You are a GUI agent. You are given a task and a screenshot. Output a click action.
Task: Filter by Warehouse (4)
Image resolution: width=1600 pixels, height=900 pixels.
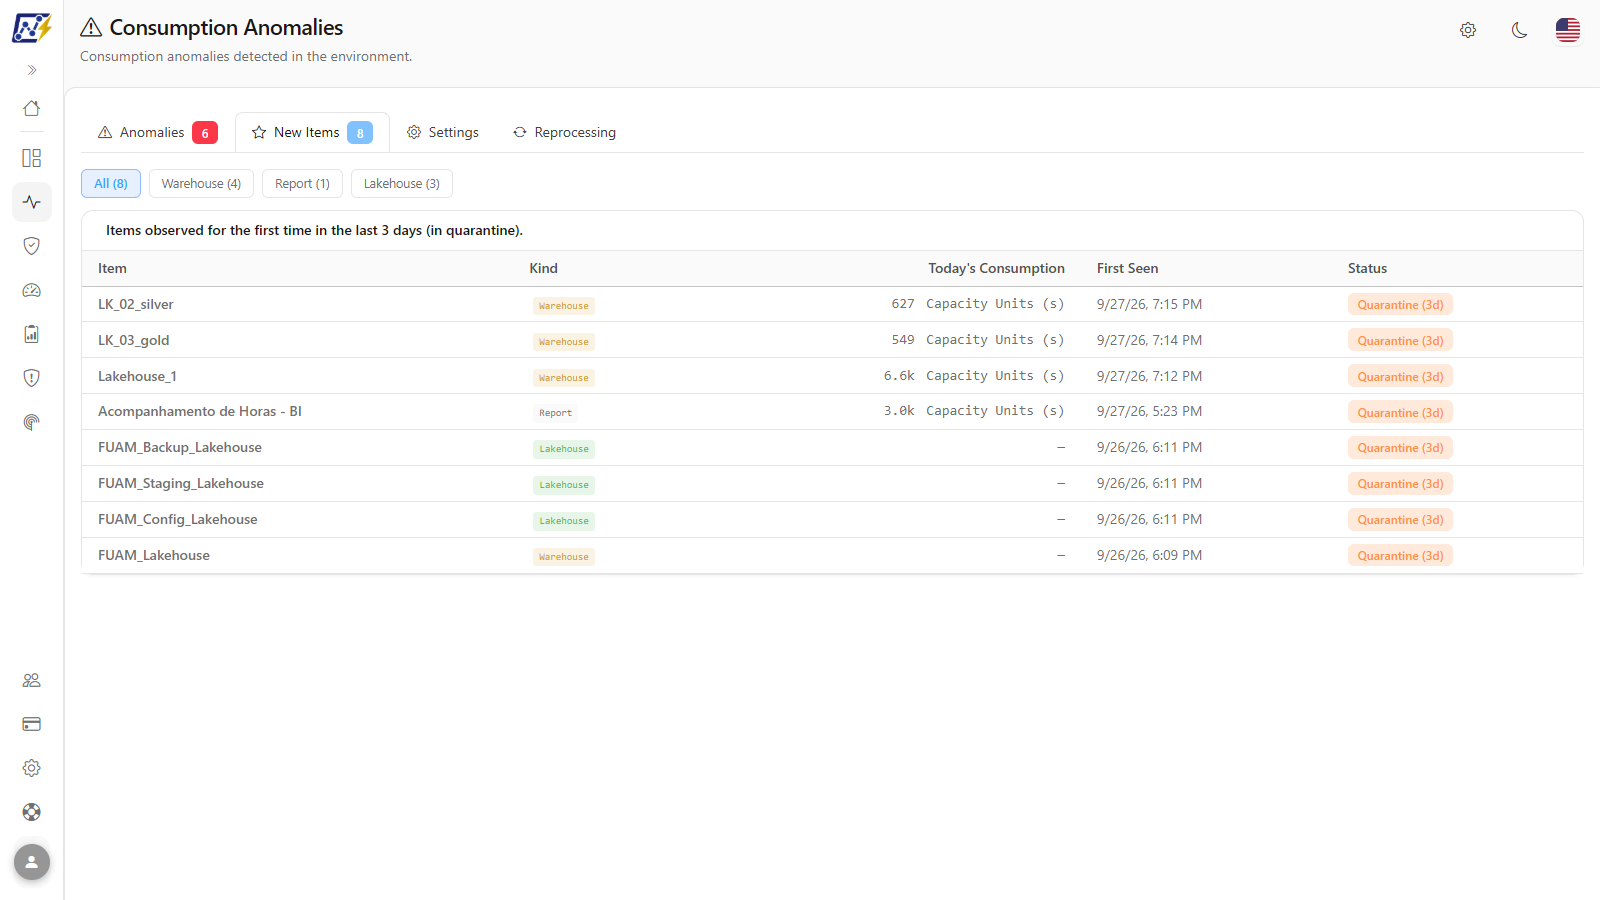pyautogui.click(x=201, y=184)
